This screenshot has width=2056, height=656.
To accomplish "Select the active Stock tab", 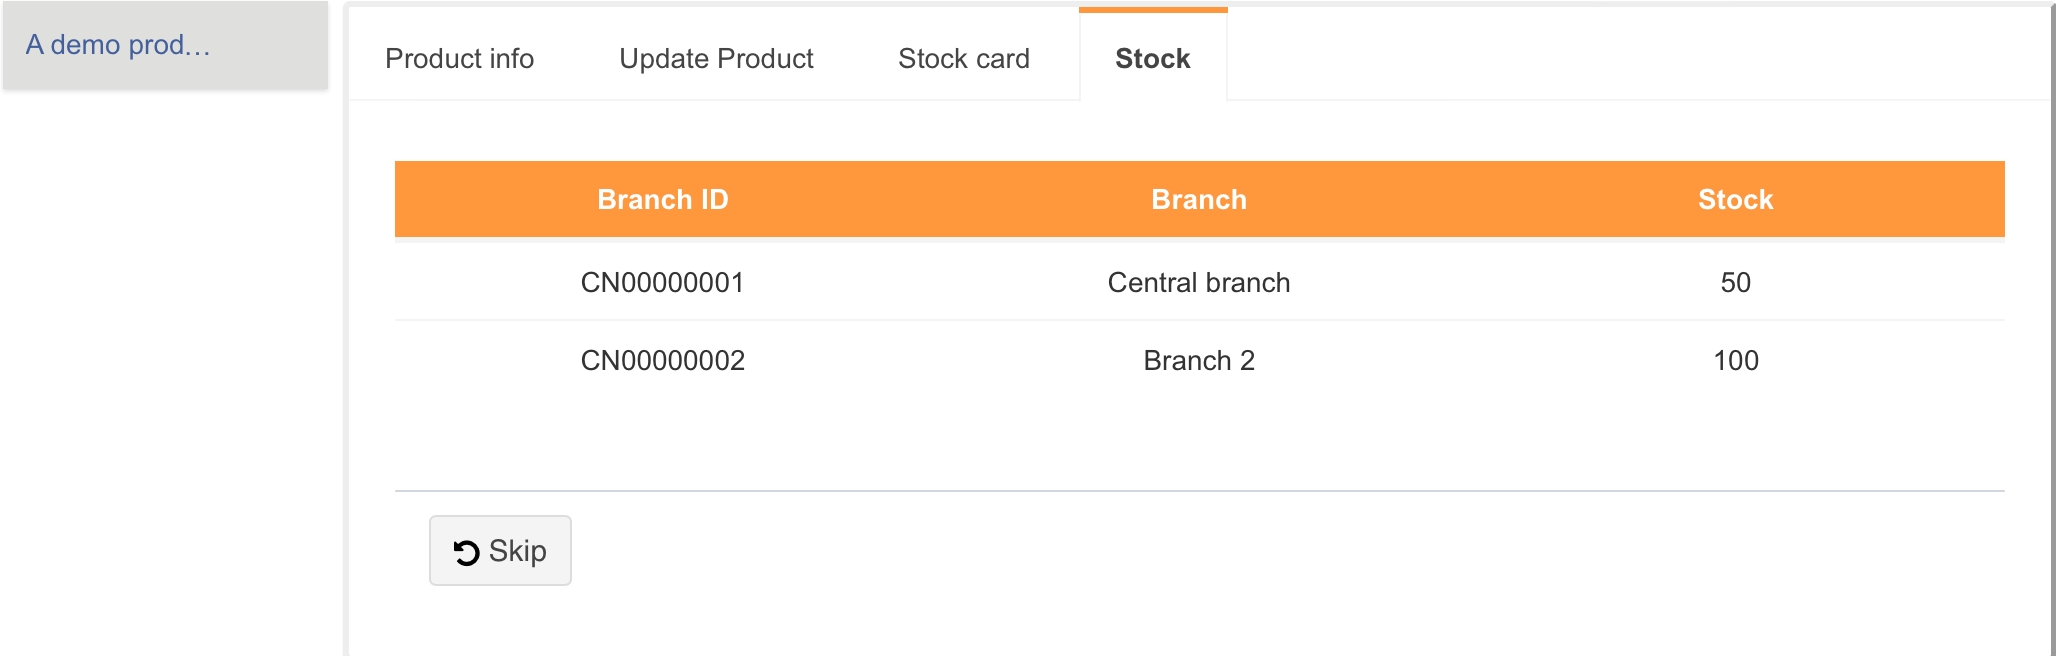I will click(1152, 59).
